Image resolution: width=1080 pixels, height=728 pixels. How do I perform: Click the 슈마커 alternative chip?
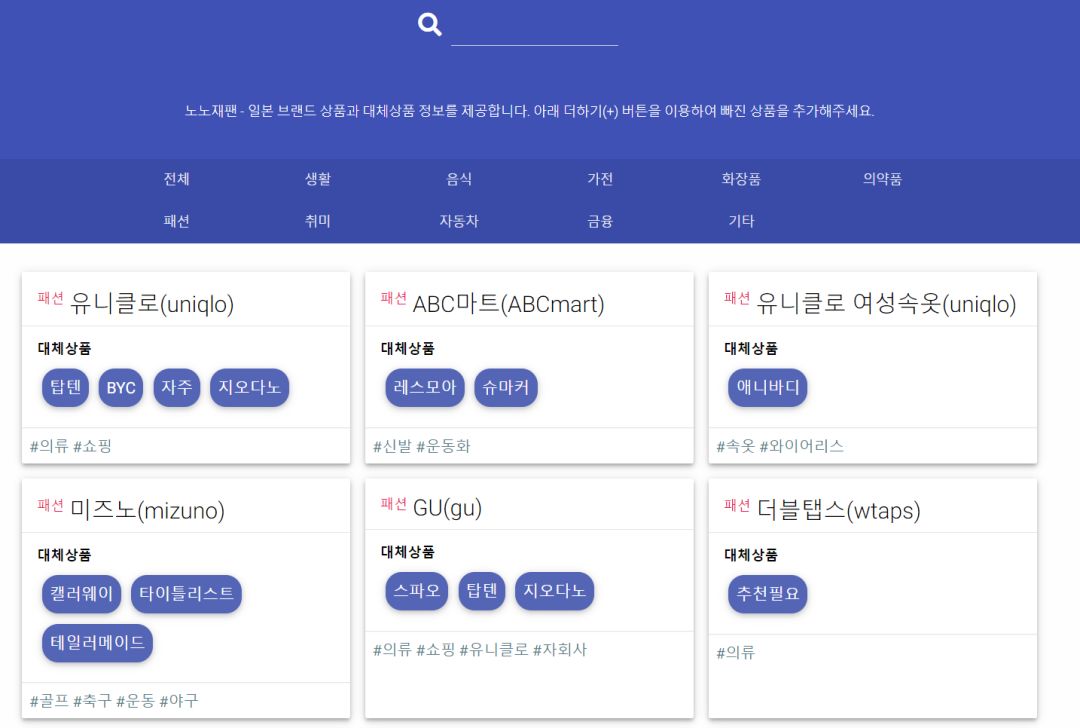click(506, 388)
